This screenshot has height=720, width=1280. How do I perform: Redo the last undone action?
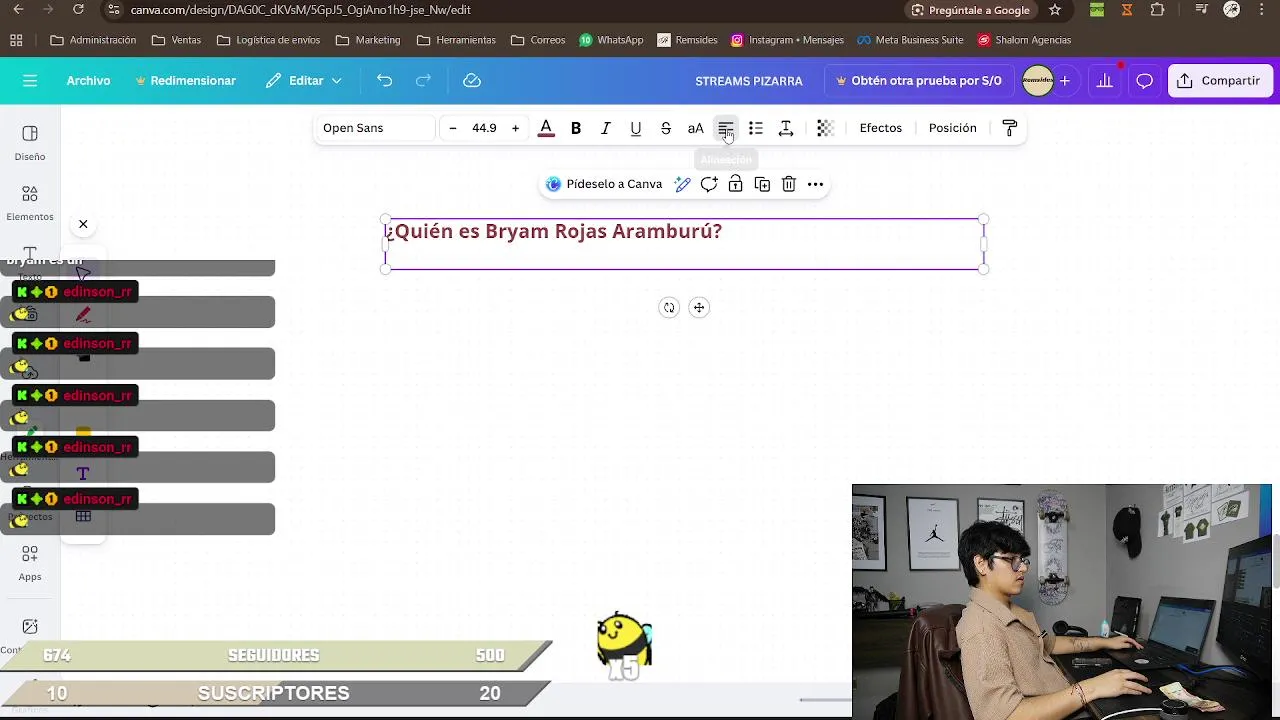point(423,81)
